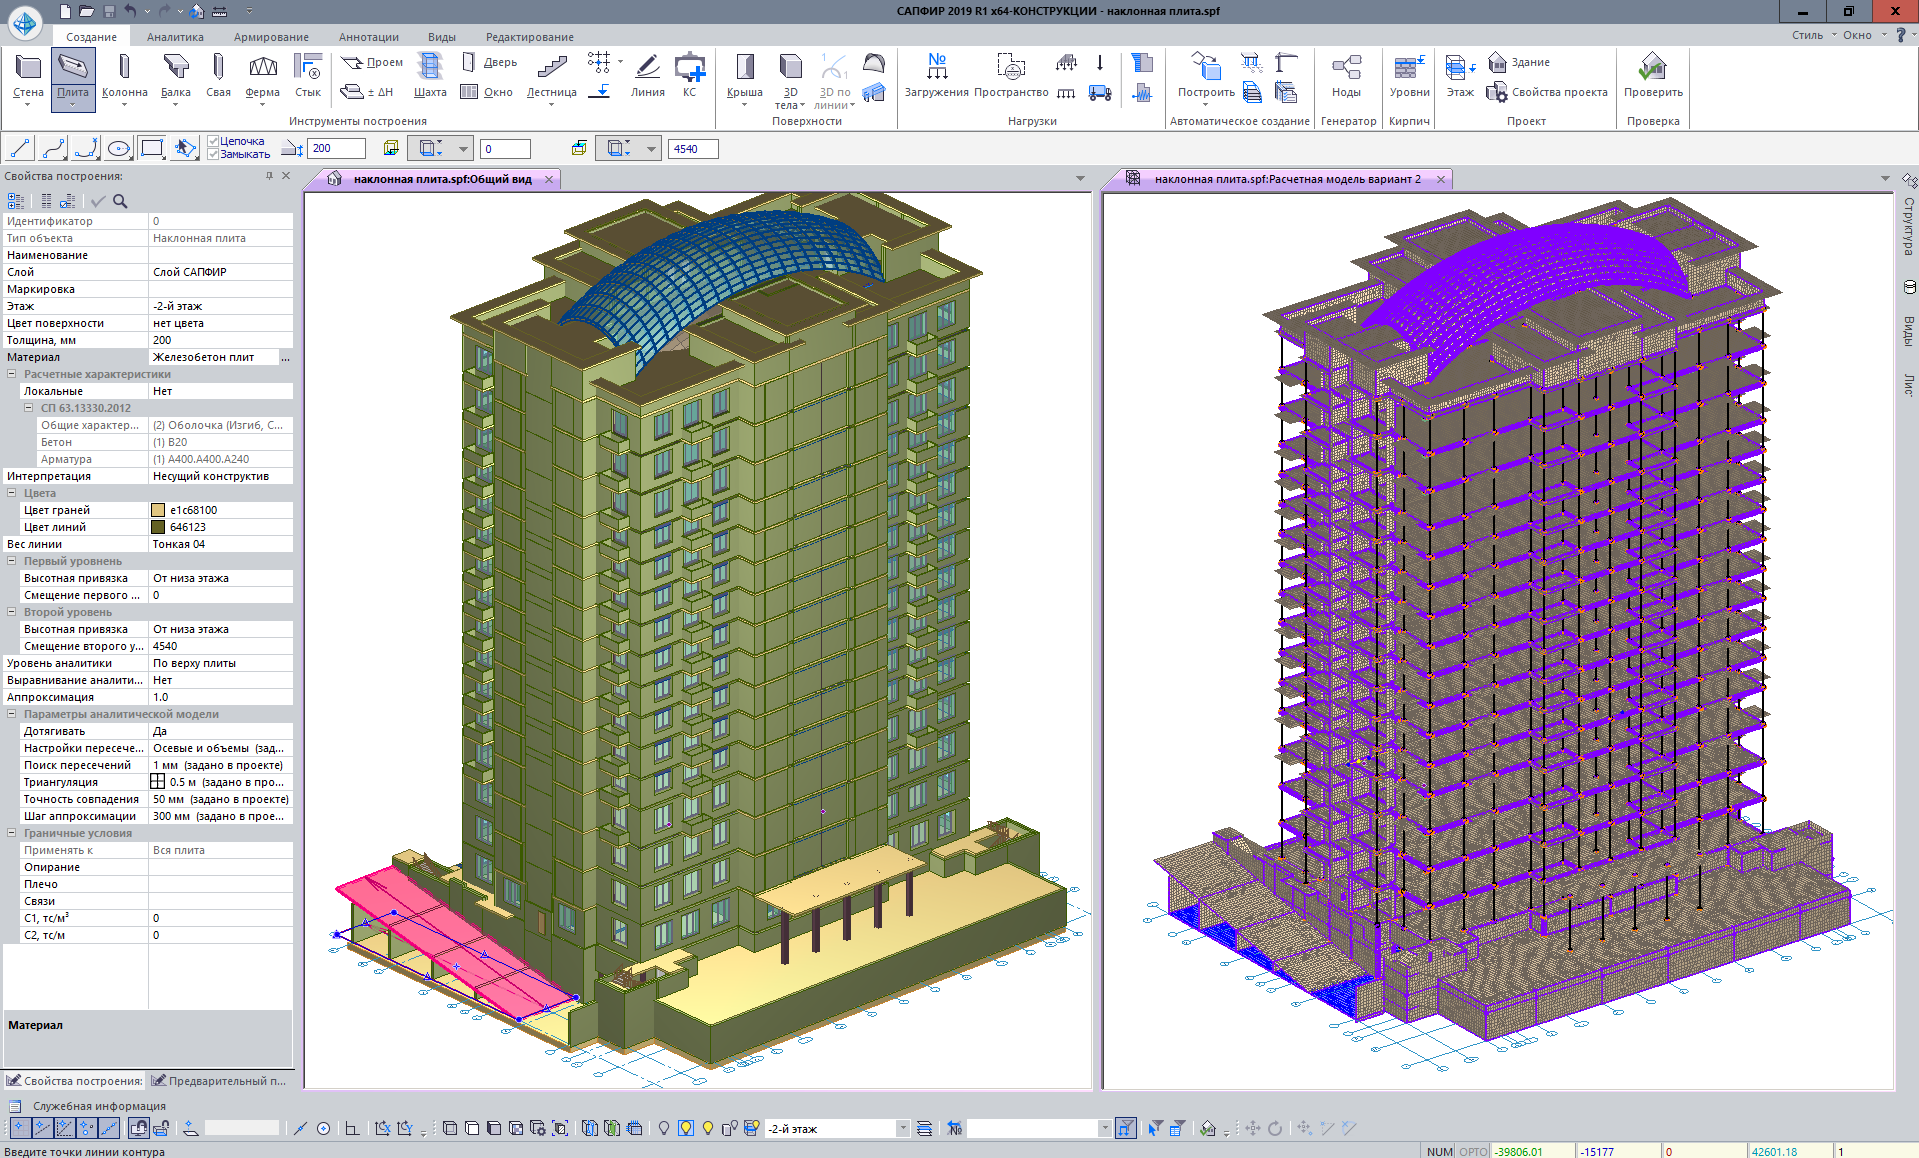Screen dimensions: 1919x1158
Task: Activate the Лестница (stairs) tool
Action: click(551, 75)
